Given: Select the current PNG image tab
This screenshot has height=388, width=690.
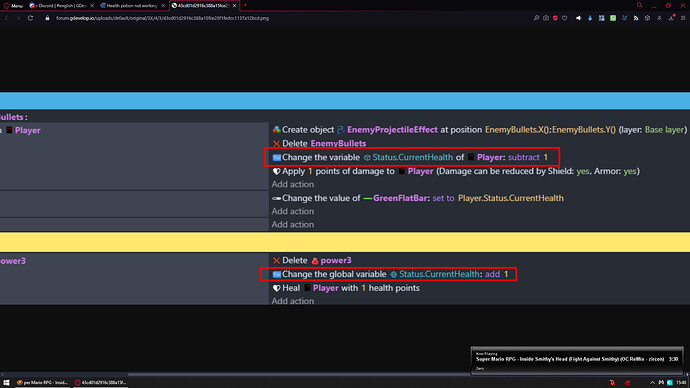Looking at the screenshot, I should click(200, 6).
